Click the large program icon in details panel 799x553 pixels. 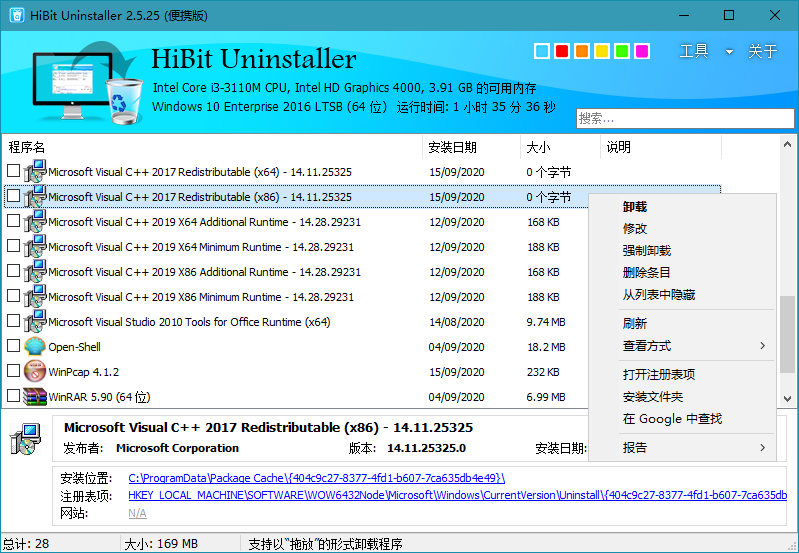(x=25, y=439)
